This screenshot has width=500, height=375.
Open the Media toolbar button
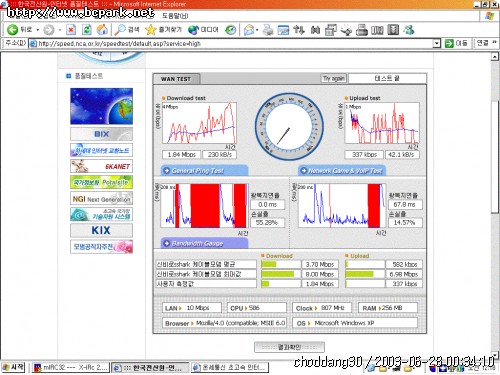click(x=203, y=30)
